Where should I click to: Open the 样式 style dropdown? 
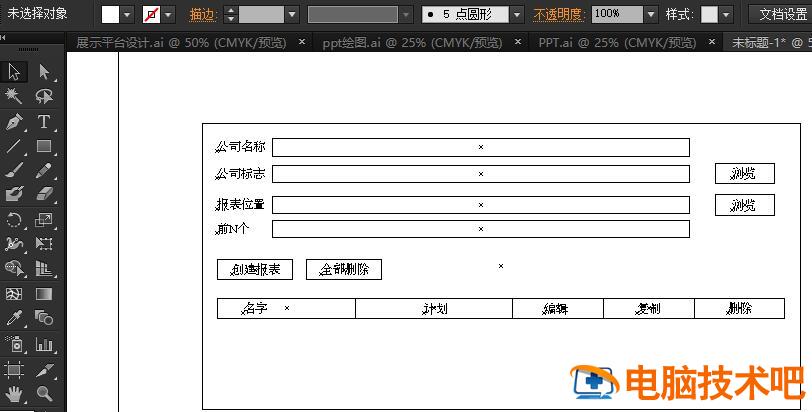[x=726, y=15]
